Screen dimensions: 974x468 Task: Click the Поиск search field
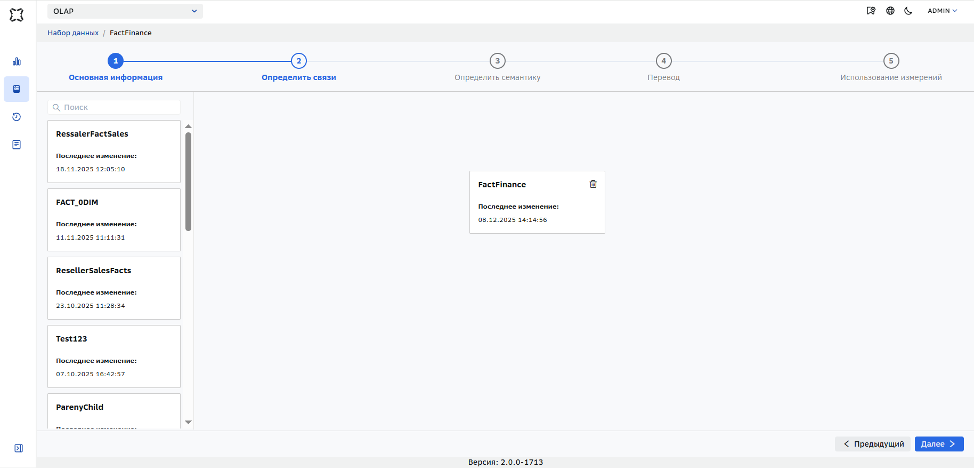(x=114, y=108)
